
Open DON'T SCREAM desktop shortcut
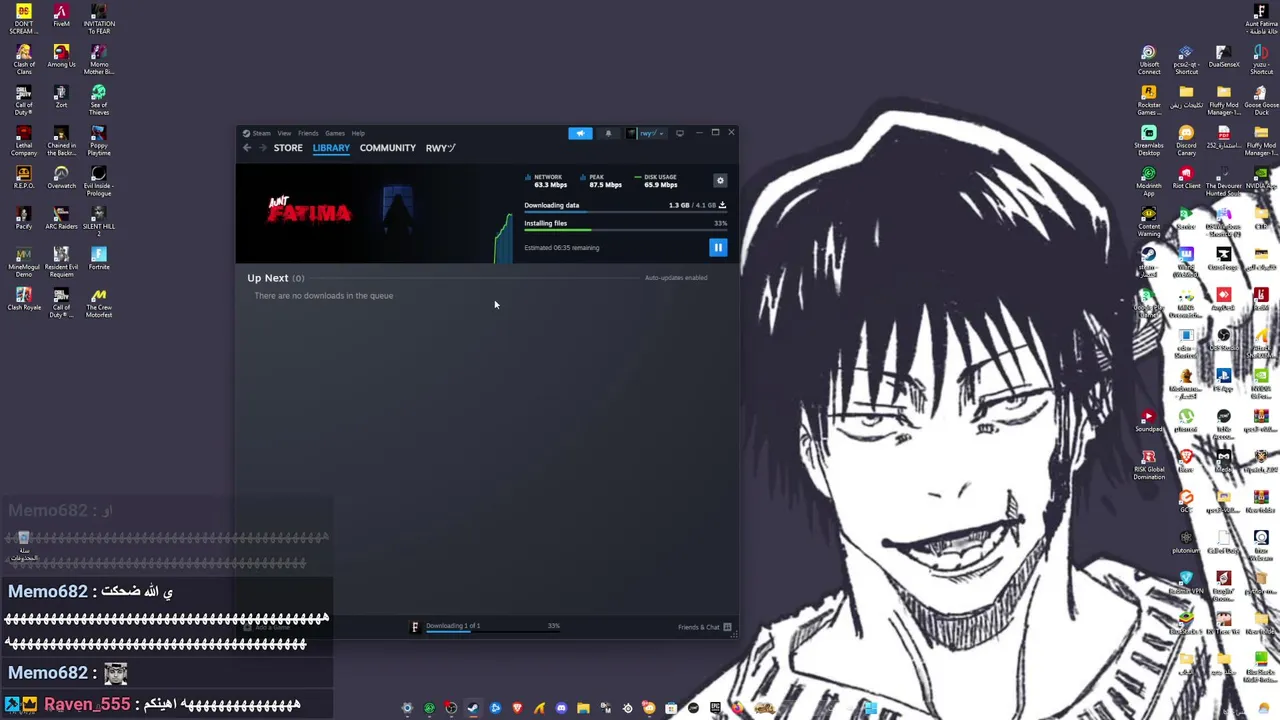click(x=23, y=19)
